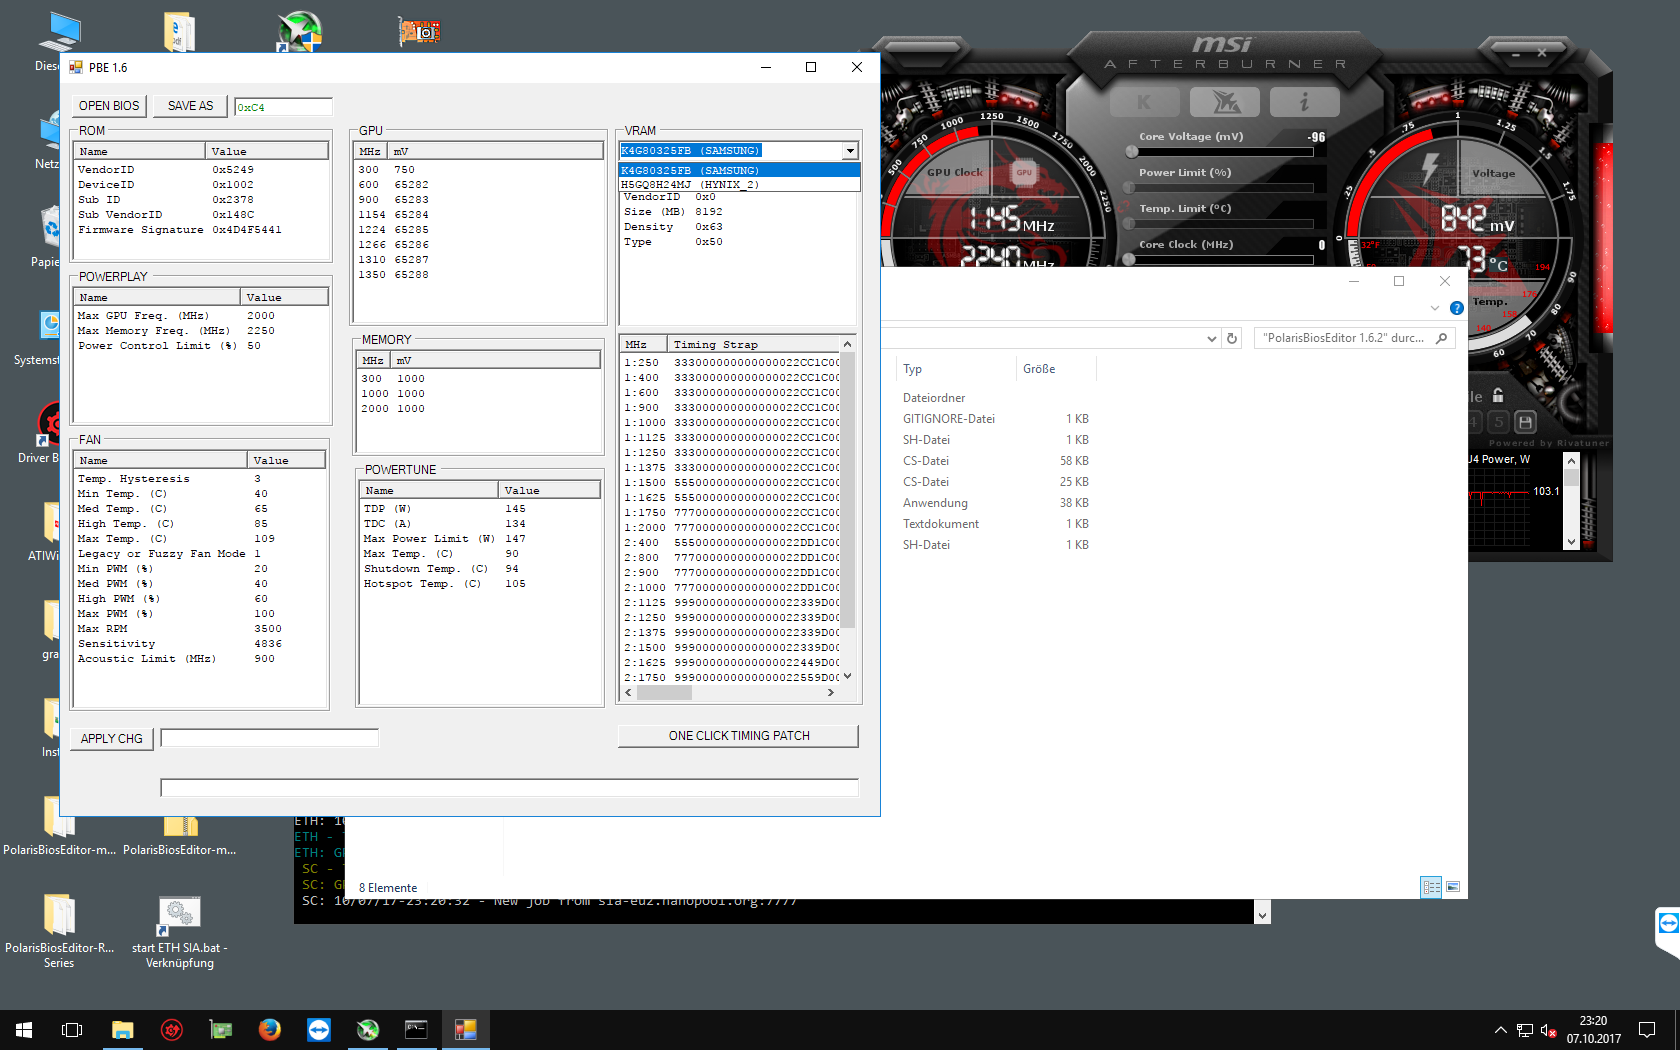Click the green ball app taskbar icon
1680x1050 pixels.
[368, 1030]
